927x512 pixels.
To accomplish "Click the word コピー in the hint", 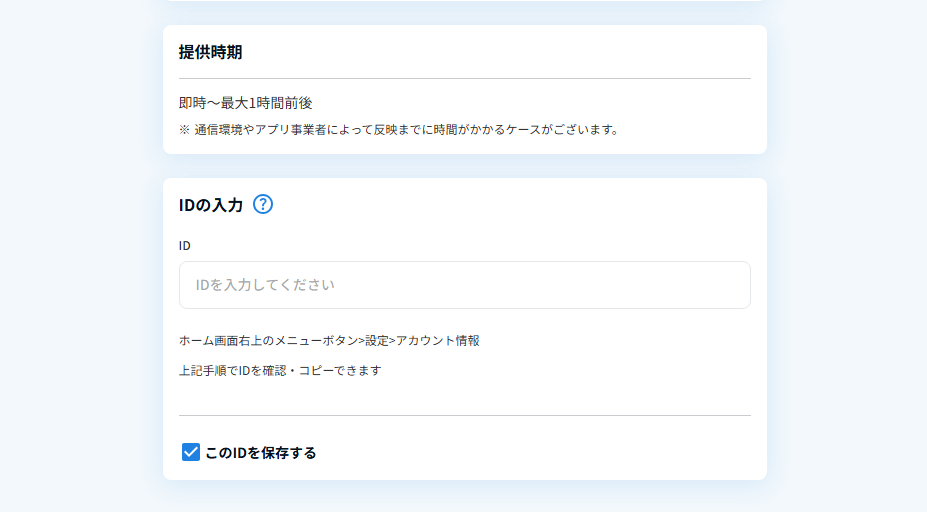I will pos(316,371).
